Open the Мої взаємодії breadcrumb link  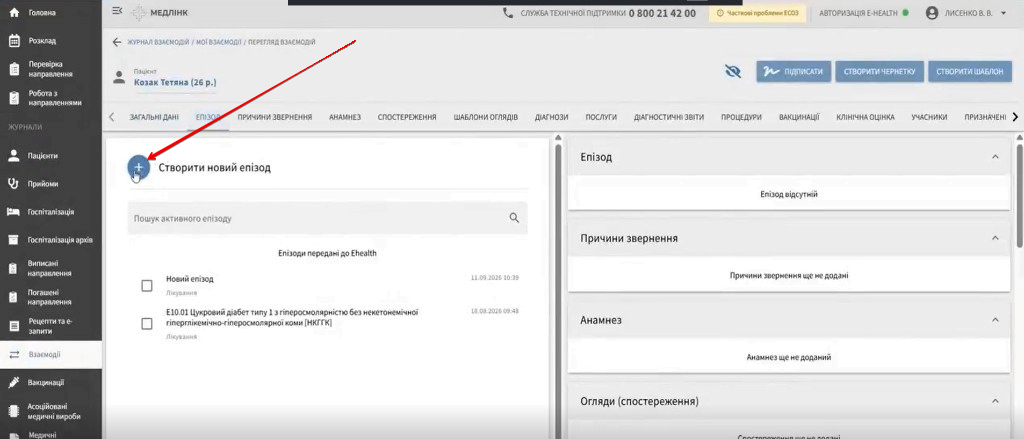pyautogui.click(x=218, y=42)
